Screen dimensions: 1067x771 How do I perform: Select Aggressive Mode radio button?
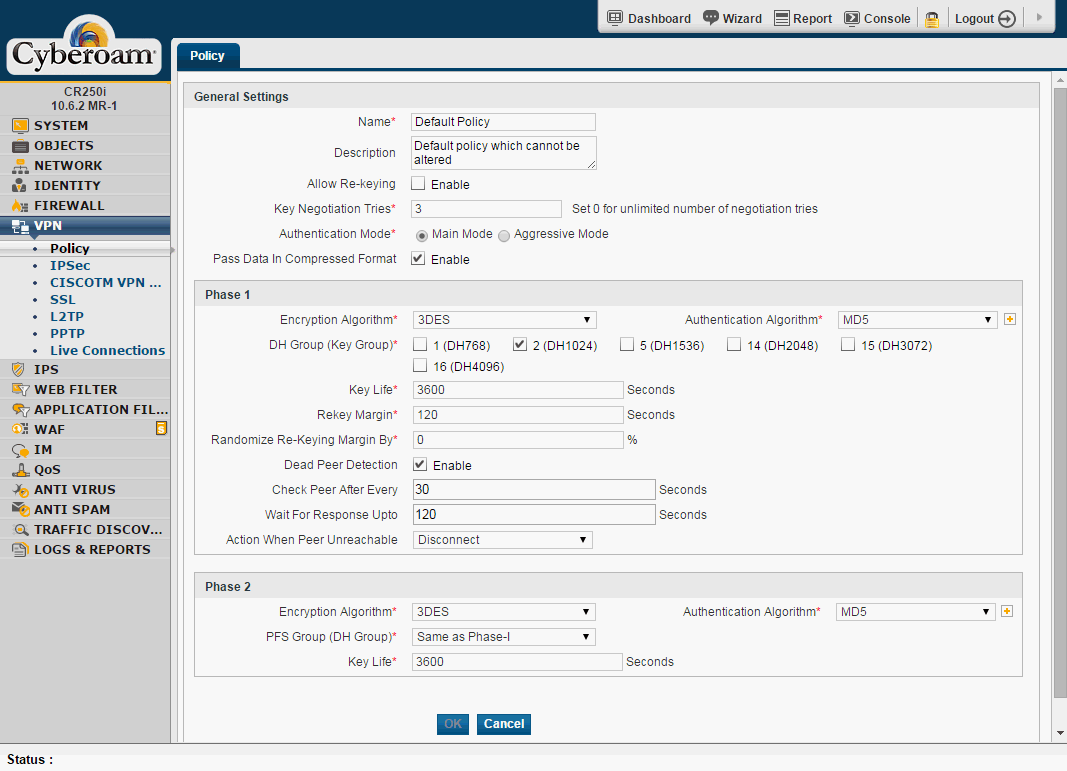tap(504, 235)
